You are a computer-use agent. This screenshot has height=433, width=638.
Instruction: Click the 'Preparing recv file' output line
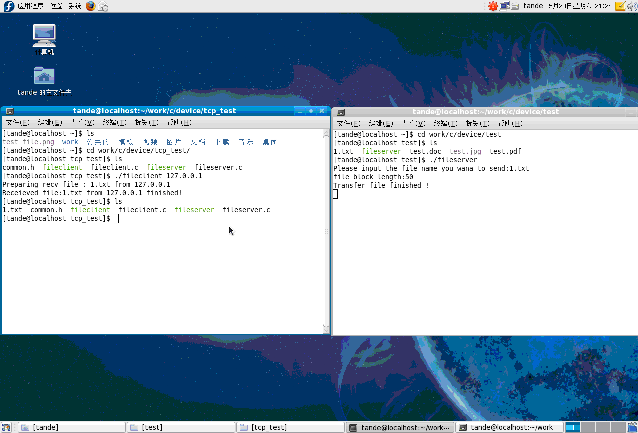[x=87, y=184]
